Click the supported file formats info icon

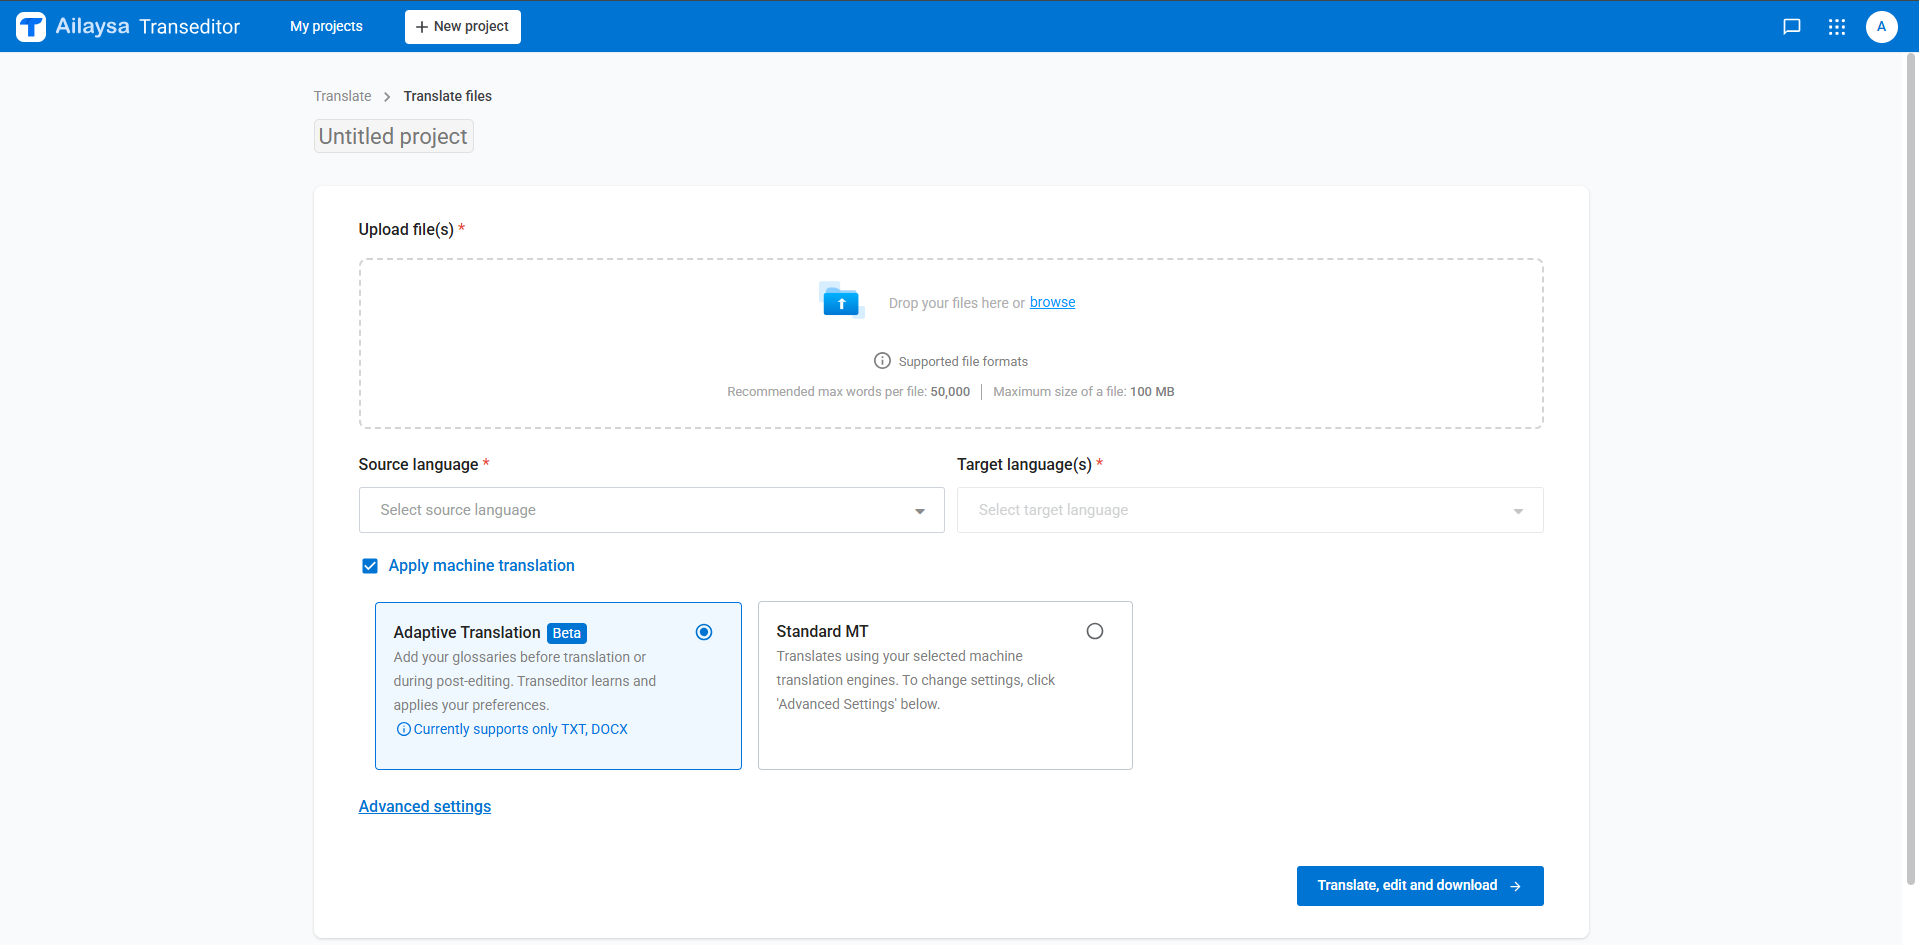pyautogui.click(x=882, y=361)
